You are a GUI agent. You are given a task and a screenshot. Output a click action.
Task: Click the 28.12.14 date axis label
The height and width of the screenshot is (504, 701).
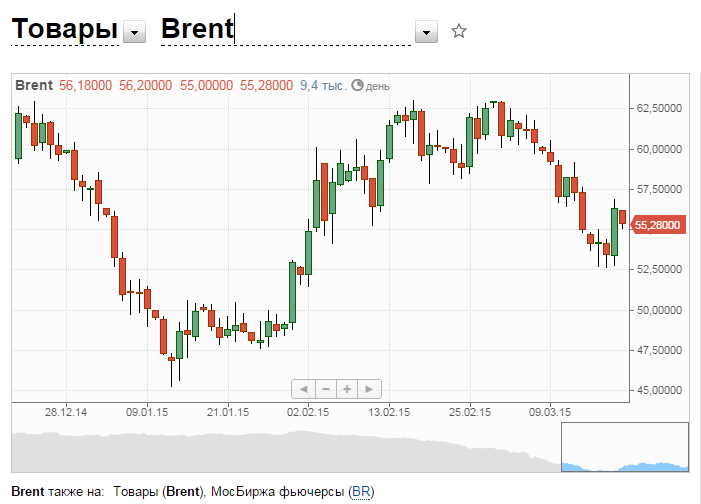[x=66, y=412]
